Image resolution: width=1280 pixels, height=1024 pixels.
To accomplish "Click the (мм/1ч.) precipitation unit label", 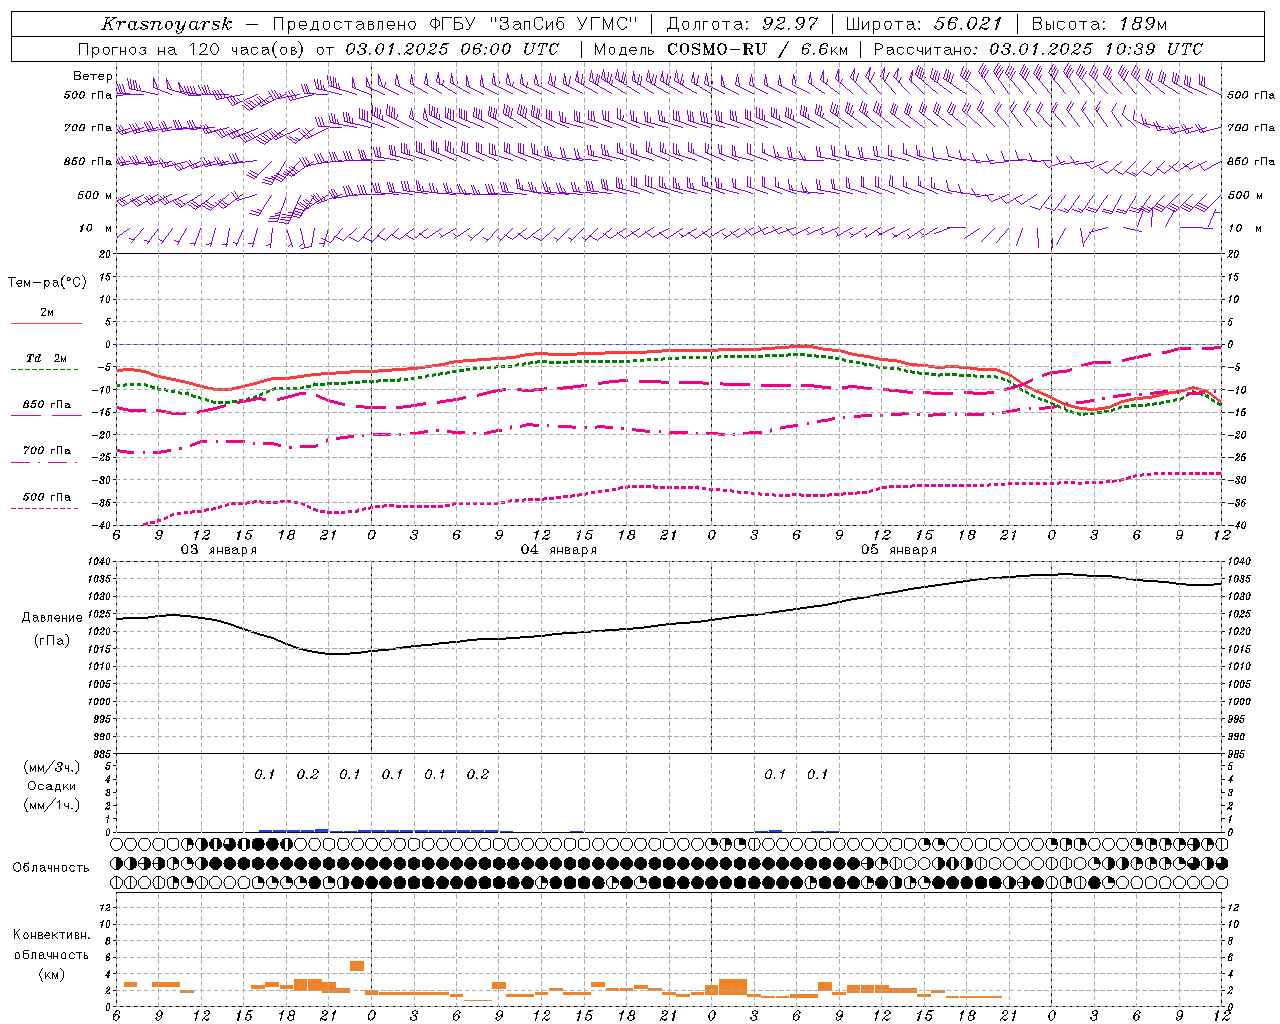I will point(51,805).
